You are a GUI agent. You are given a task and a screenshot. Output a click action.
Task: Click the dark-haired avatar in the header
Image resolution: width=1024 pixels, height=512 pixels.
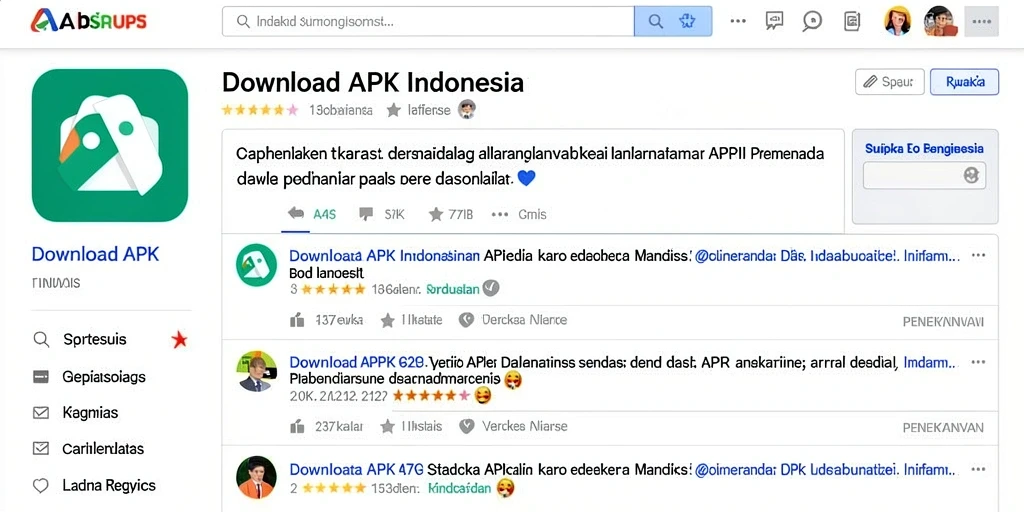click(x=940, y=21)
